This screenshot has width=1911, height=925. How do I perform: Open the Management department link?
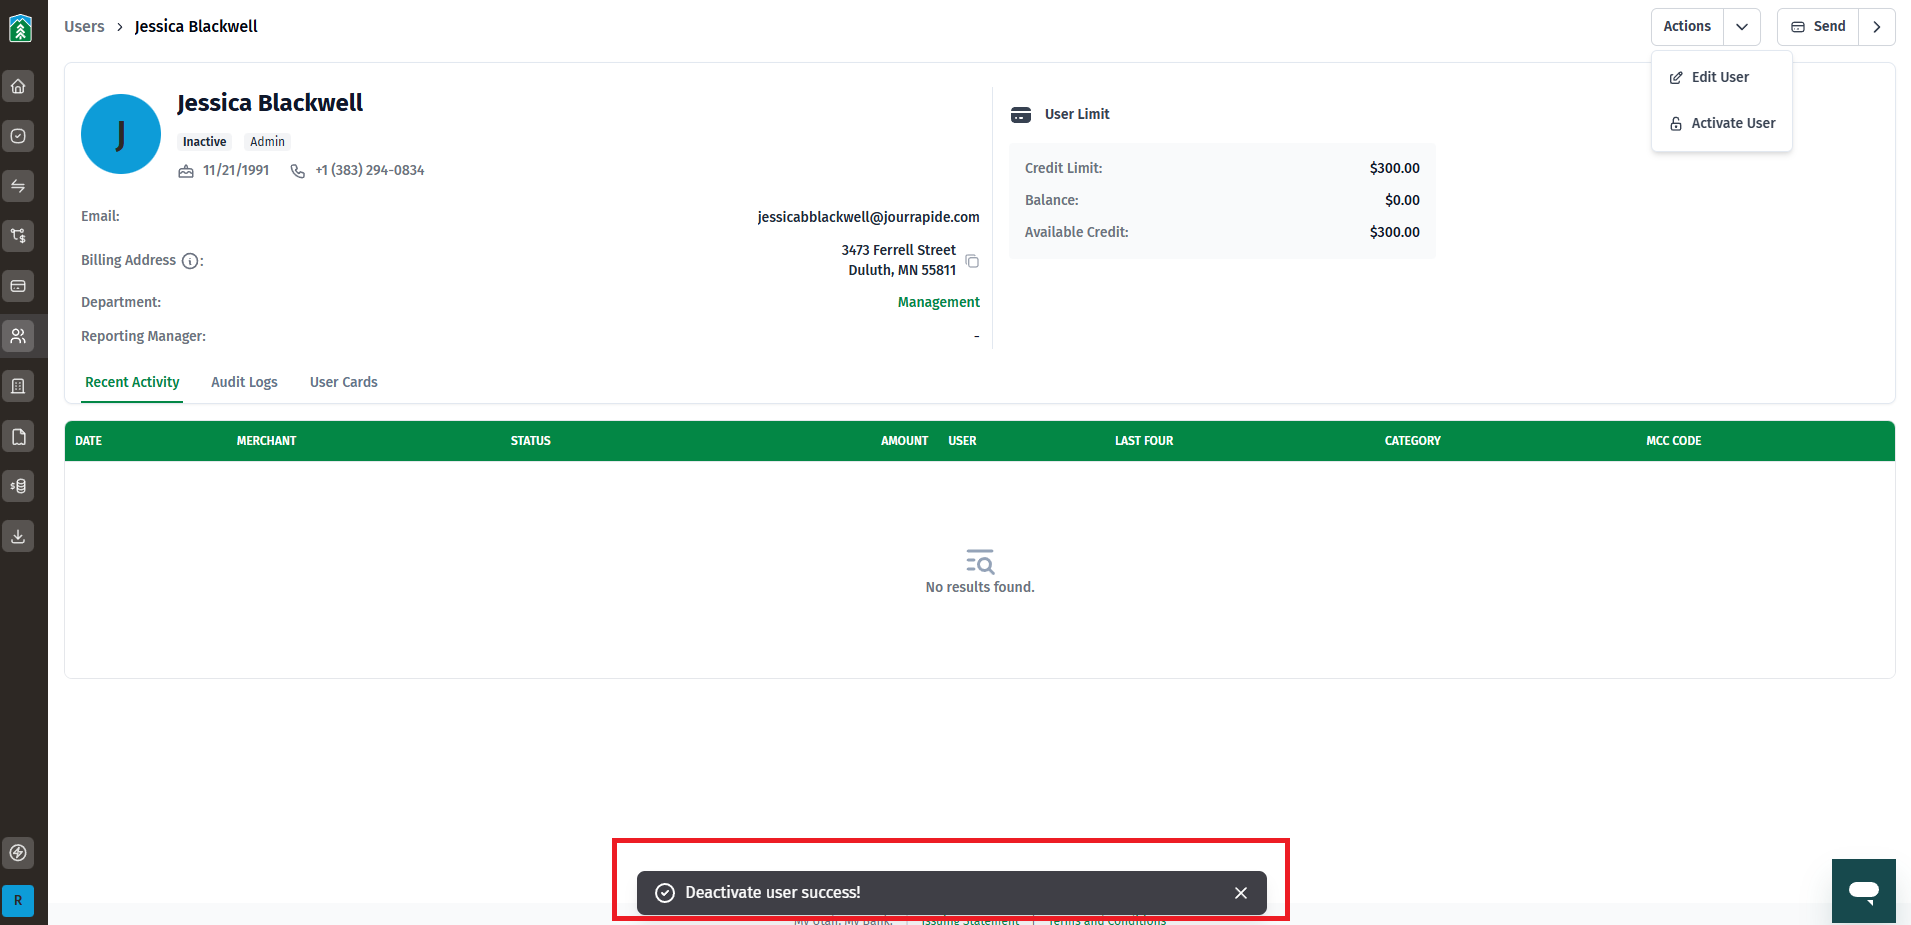pos(938,302)
